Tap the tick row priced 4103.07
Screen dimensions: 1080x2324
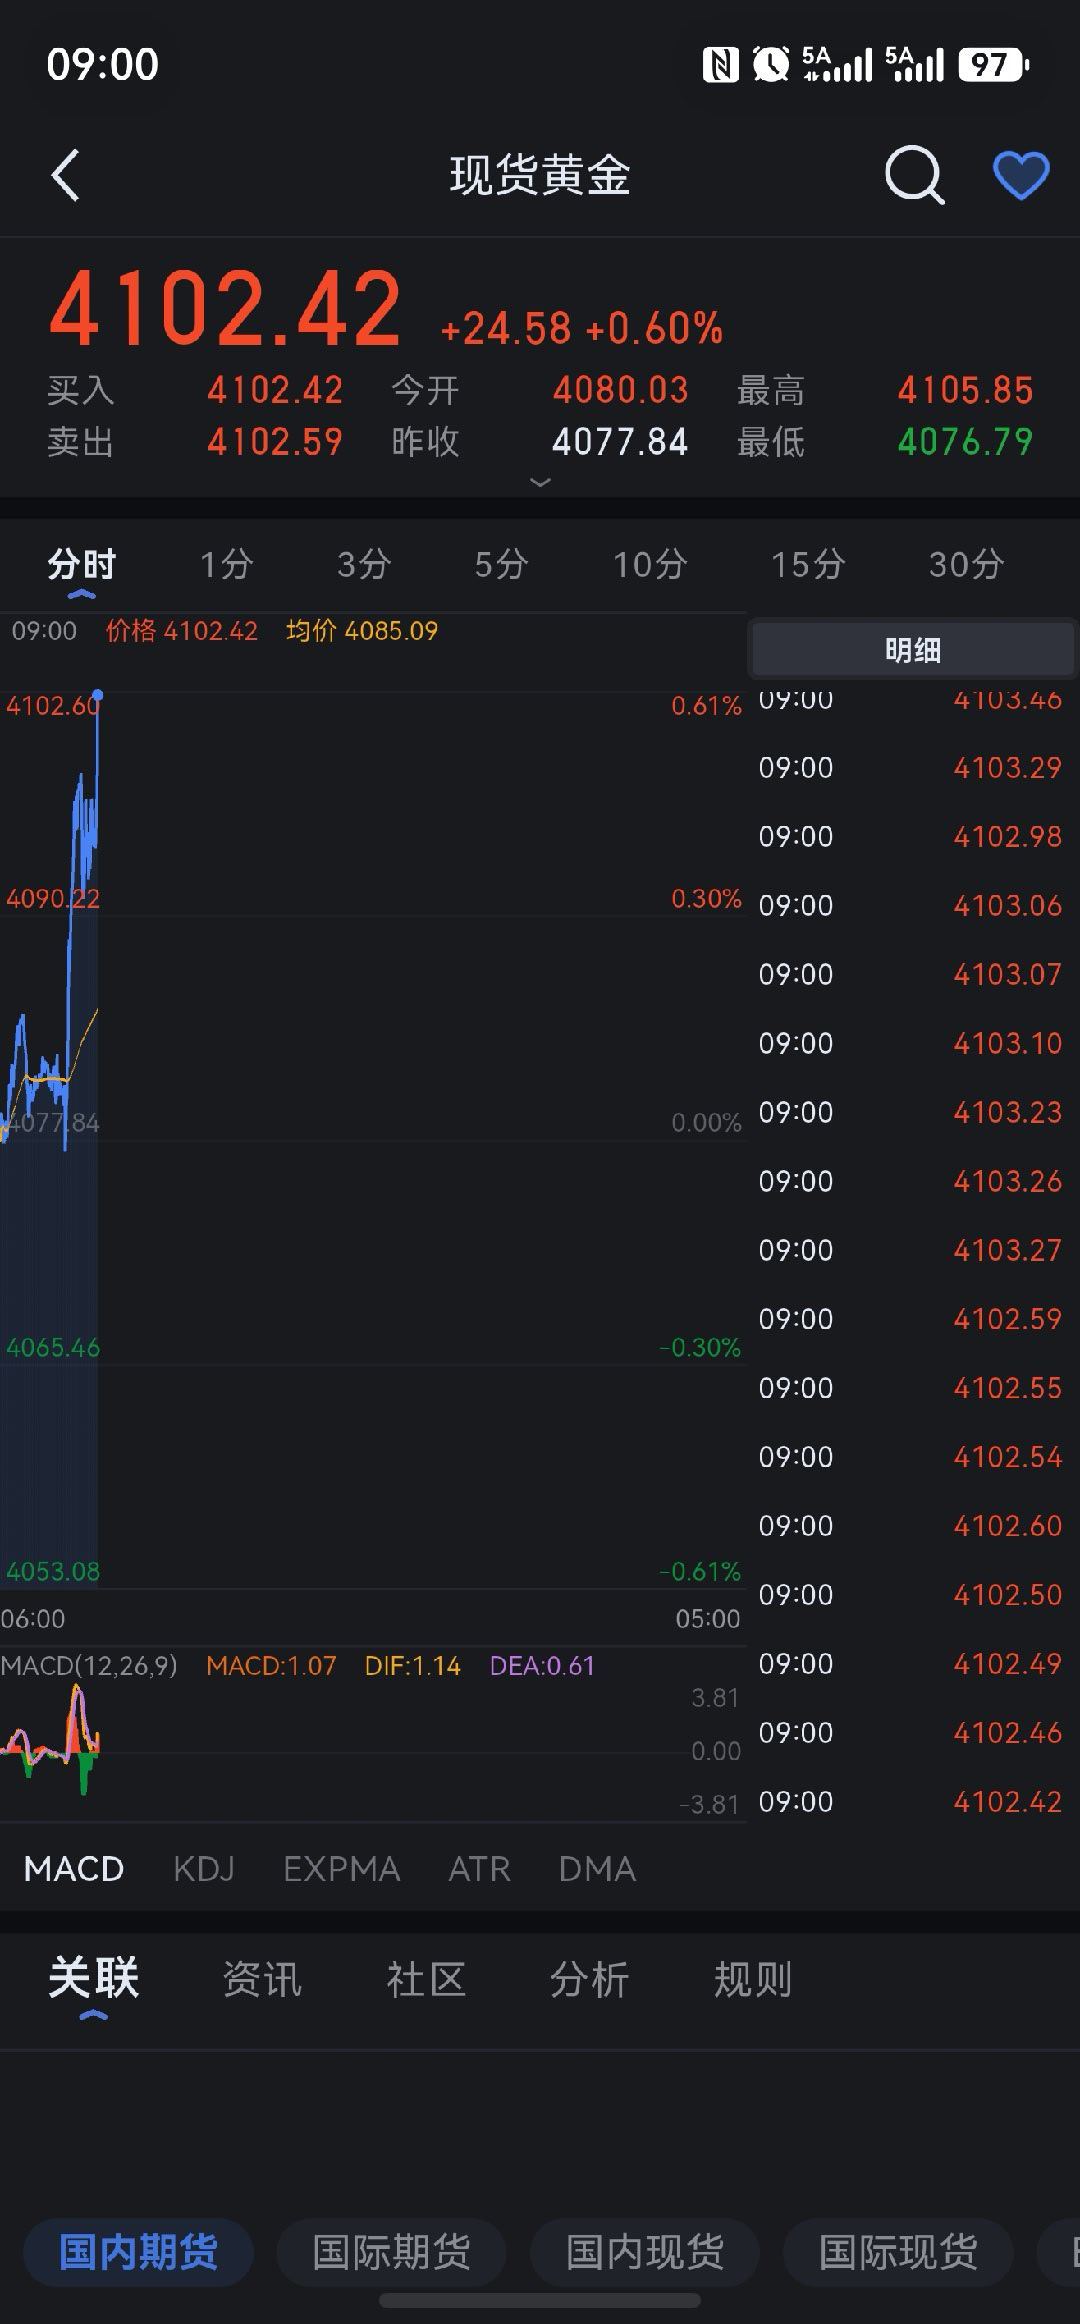(910, 975)
